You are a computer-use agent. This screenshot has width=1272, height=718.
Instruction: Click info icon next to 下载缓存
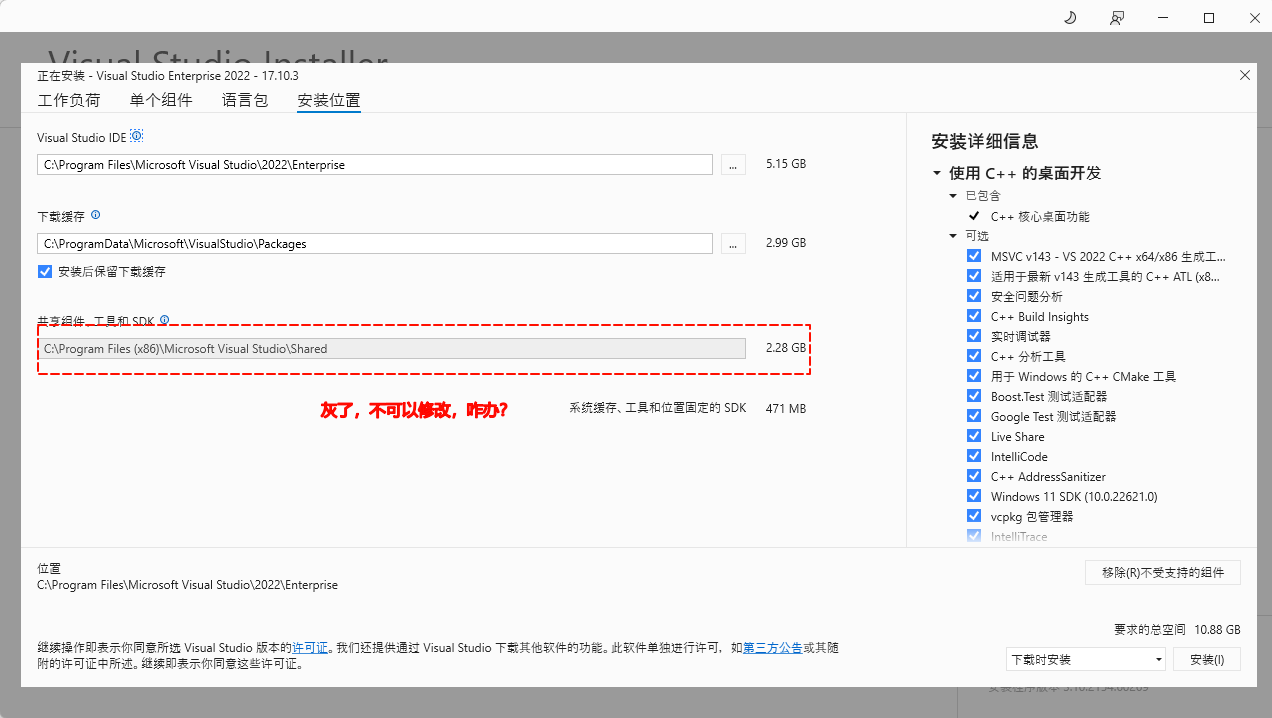coord(96,215)
